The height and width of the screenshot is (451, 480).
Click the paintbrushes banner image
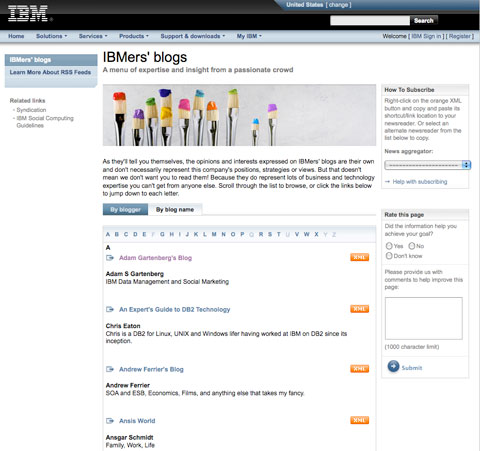[239, 115]
